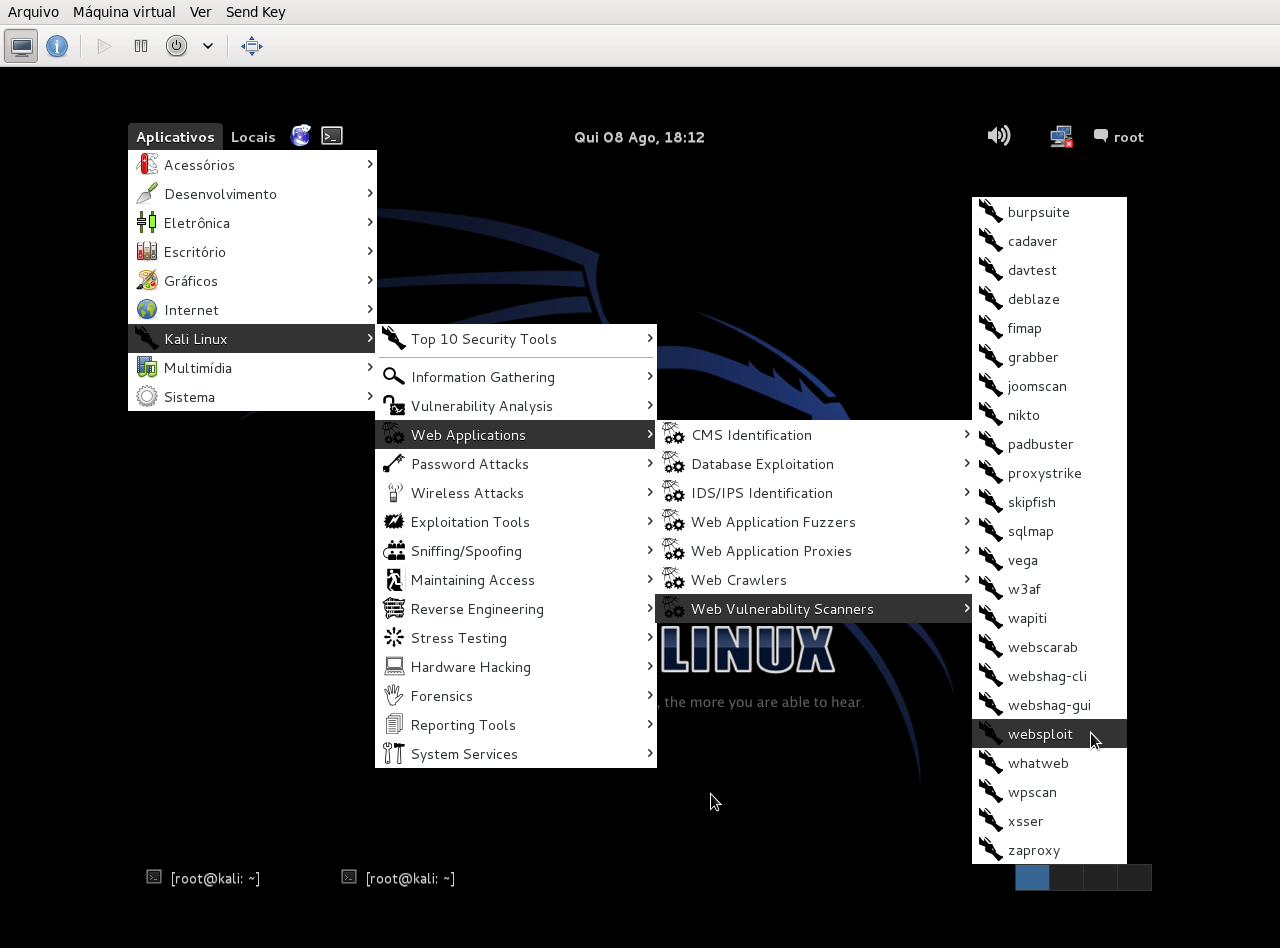The height and width of the screenshot is (948, 1280).
Task: Expand the Internet submenu
Action: point(252,310)
